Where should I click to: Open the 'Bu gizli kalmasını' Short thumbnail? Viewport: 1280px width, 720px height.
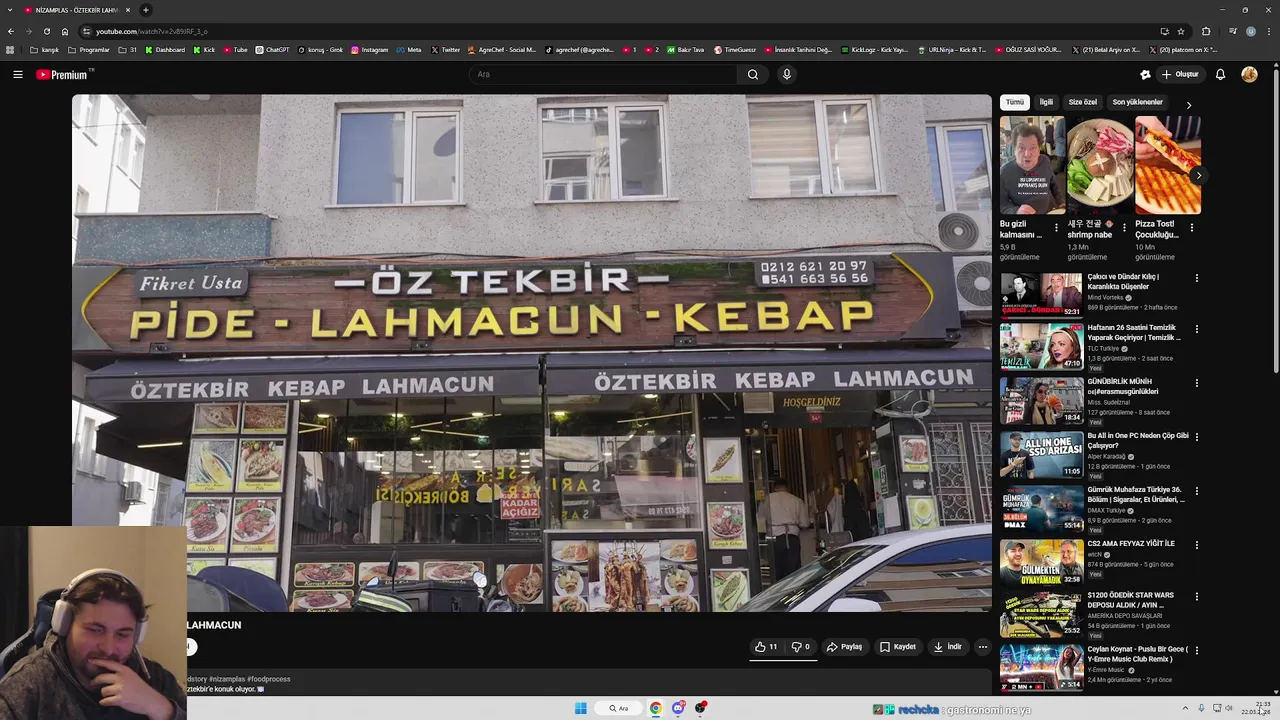click(x=1032, y=165)
